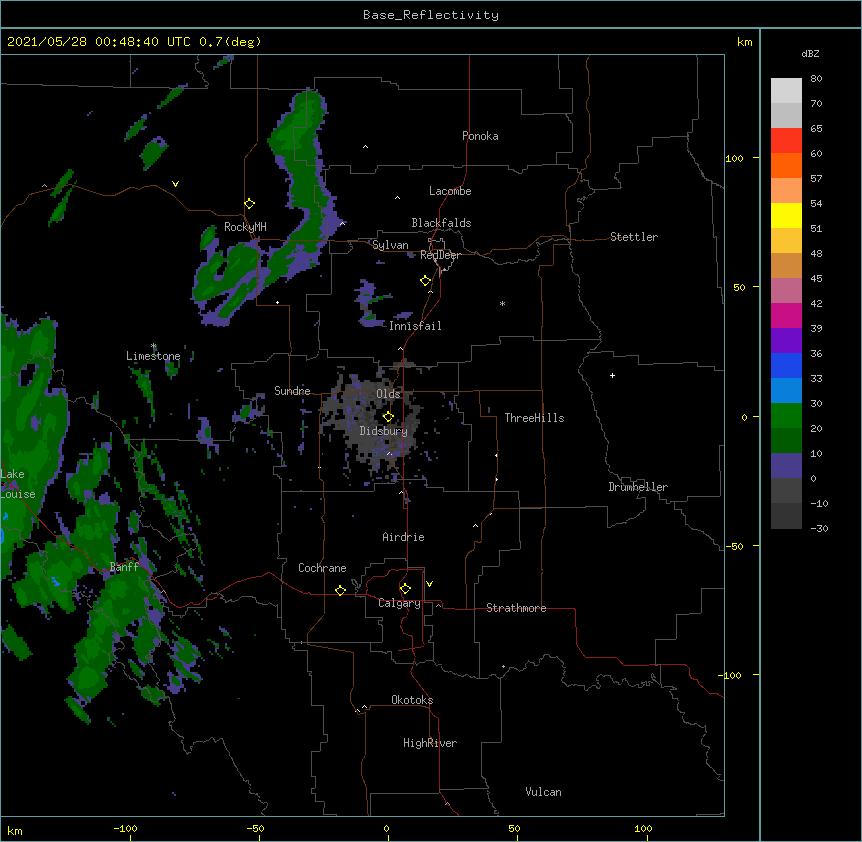Screen dimensions: 862x842
Task: Select the purple swatch in the dBZ legend
Action: click(786, 341)
